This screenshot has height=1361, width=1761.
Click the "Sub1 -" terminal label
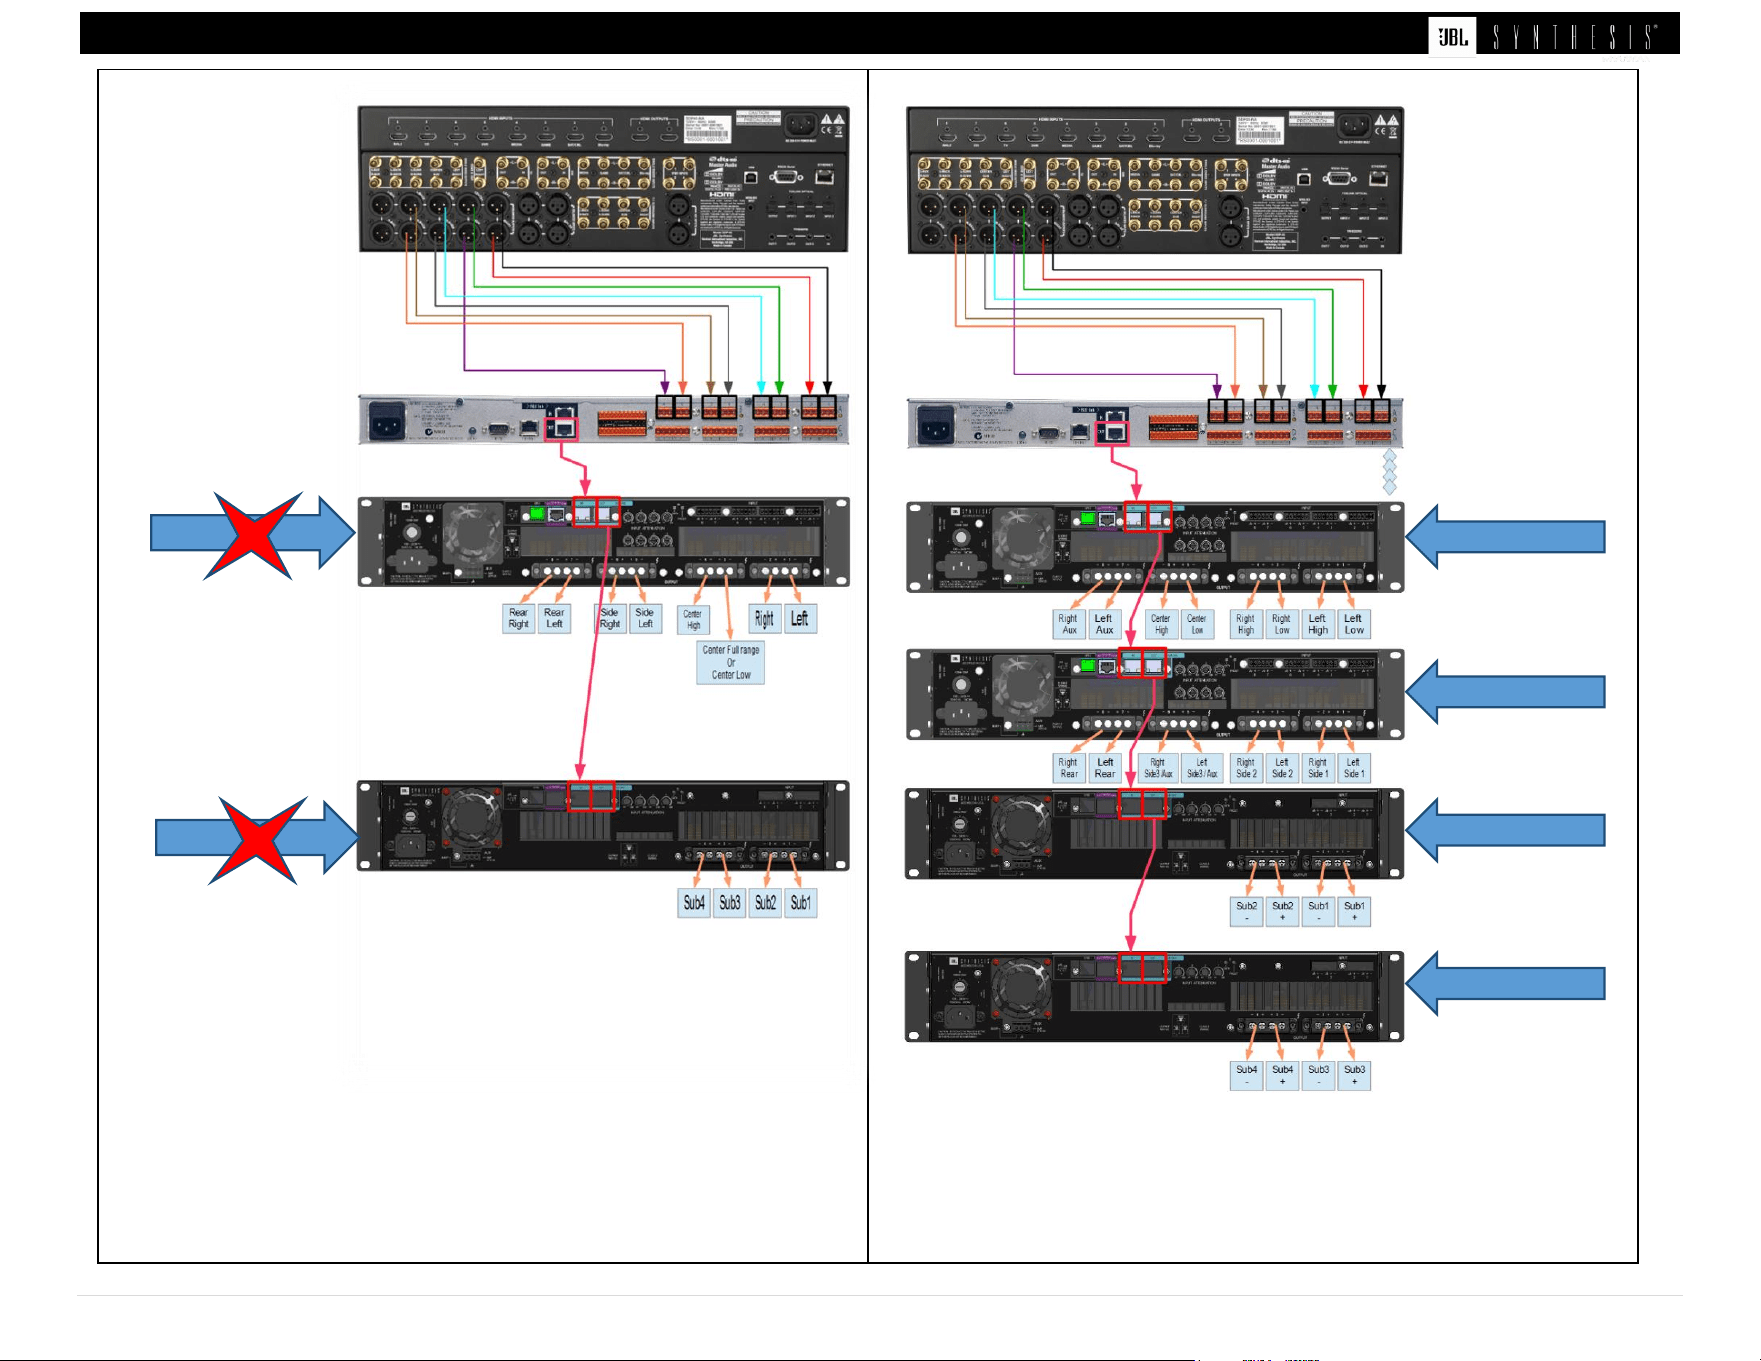click(x=1319, y=911)
